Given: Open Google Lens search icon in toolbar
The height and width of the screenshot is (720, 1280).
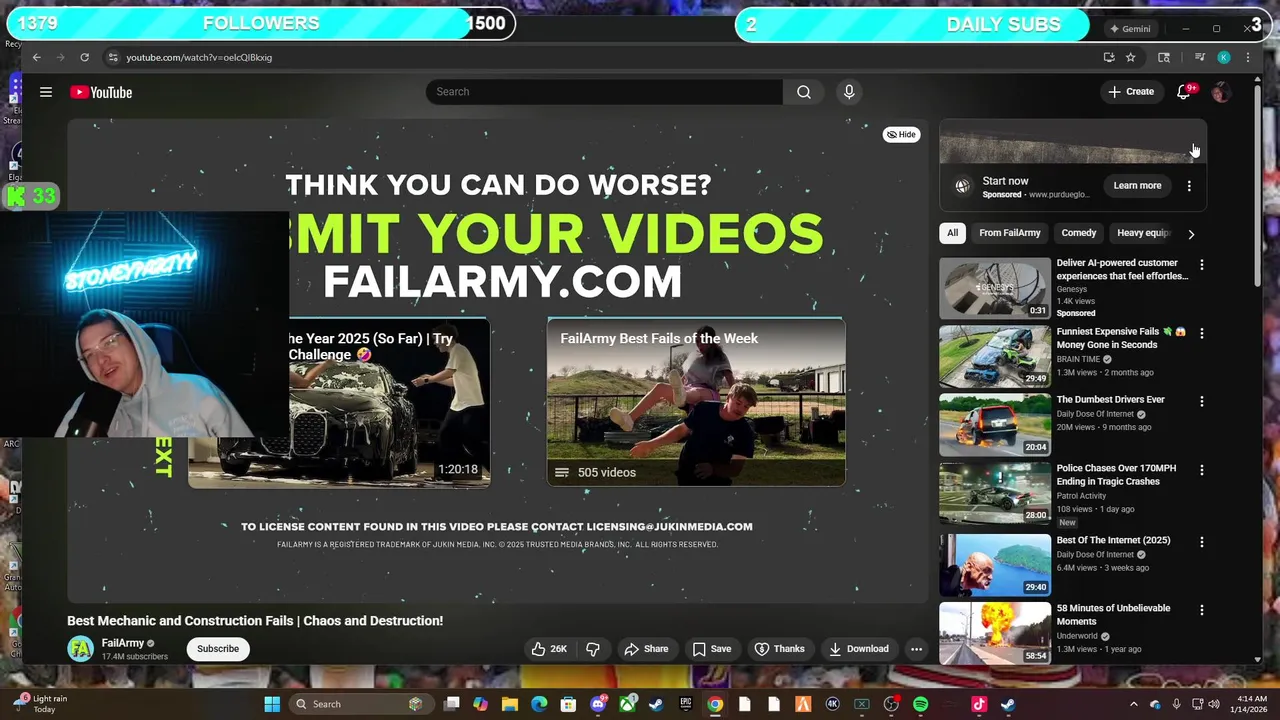Looking at the screenshot, I should tap(1164, 57).
